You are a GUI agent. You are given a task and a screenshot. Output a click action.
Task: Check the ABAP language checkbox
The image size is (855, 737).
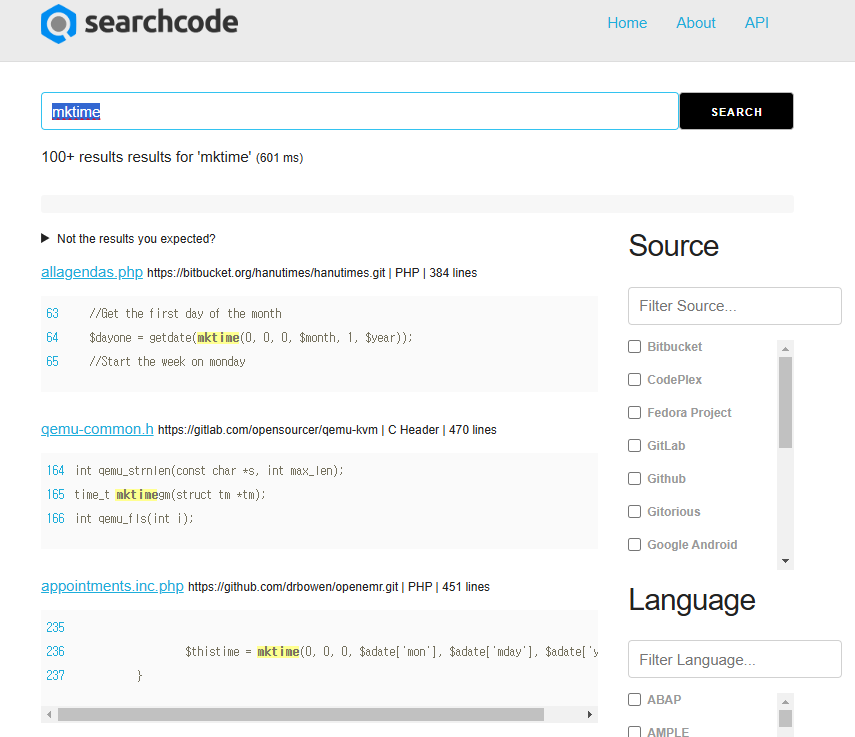[634, 699]
